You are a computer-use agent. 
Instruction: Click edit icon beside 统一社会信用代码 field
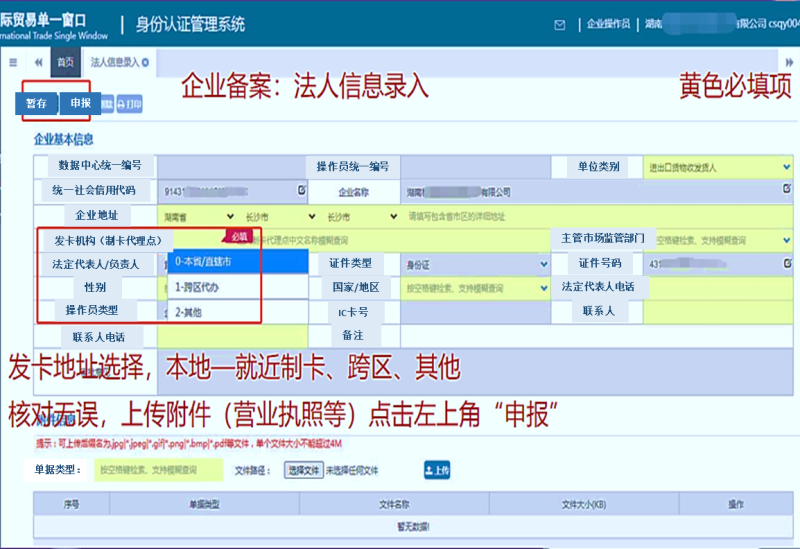pyautogui.click(x=301, y=189)
